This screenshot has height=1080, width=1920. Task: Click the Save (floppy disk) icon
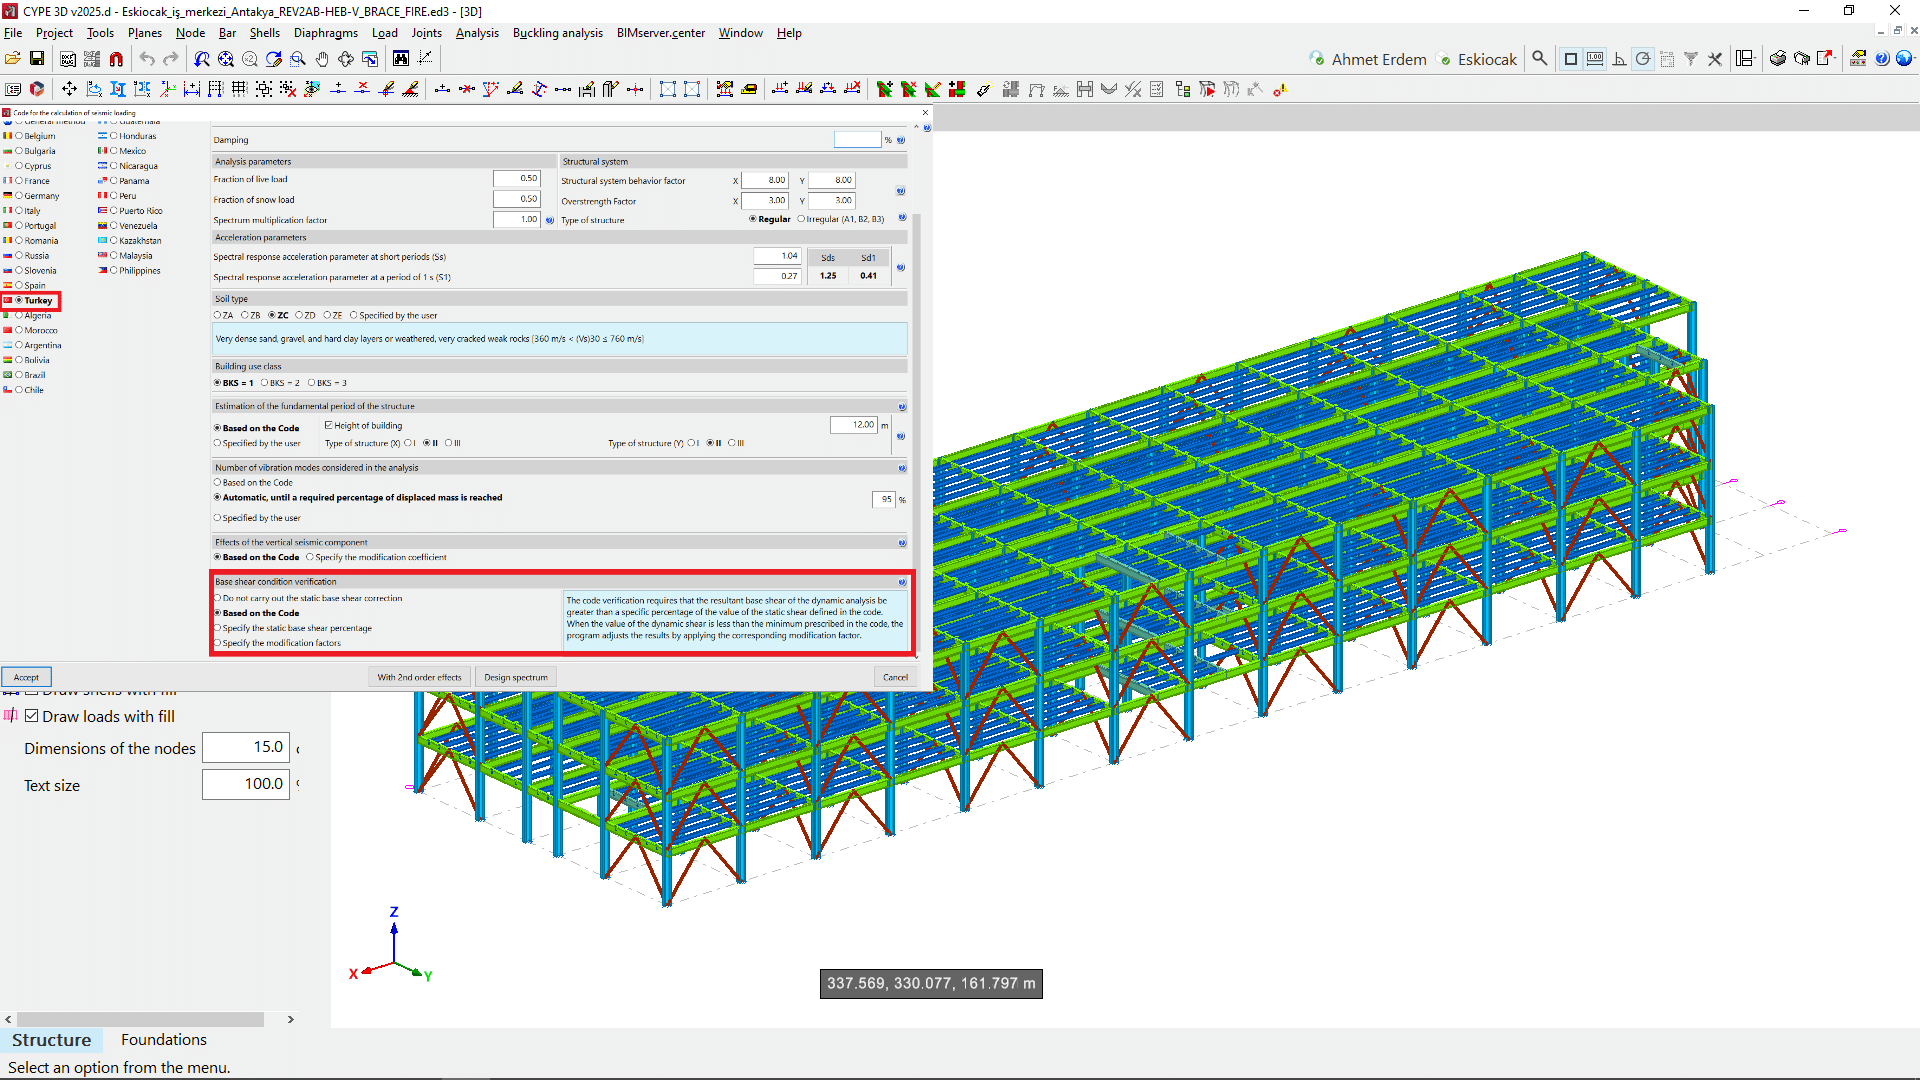coord(37,59)
